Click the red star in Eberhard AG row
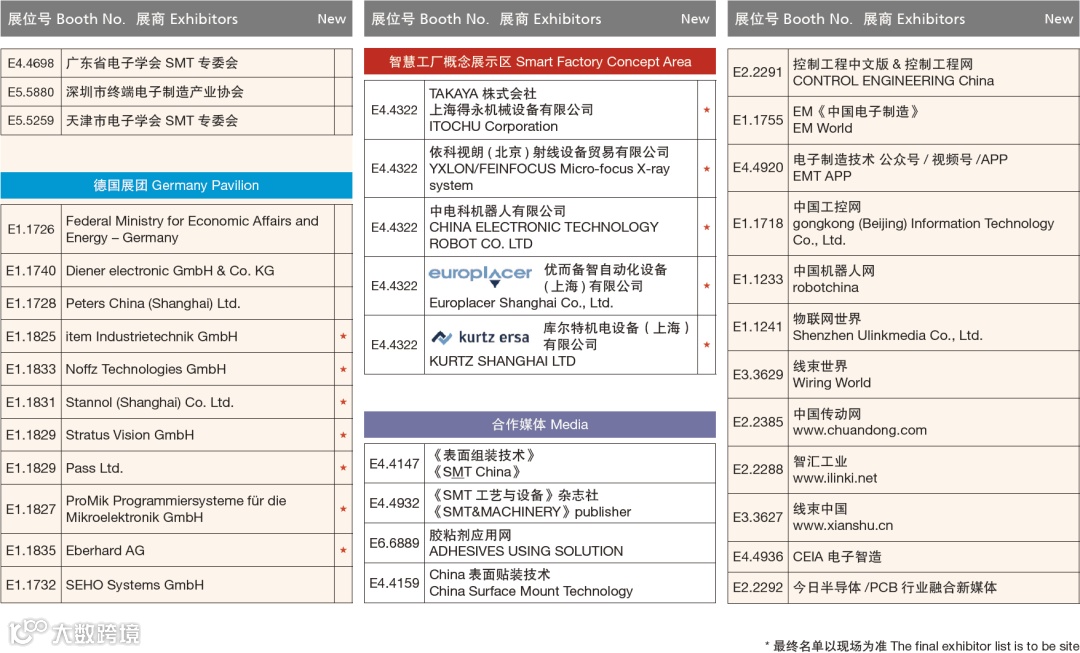This screenshot has width=1080, height=653. [343, 550]
